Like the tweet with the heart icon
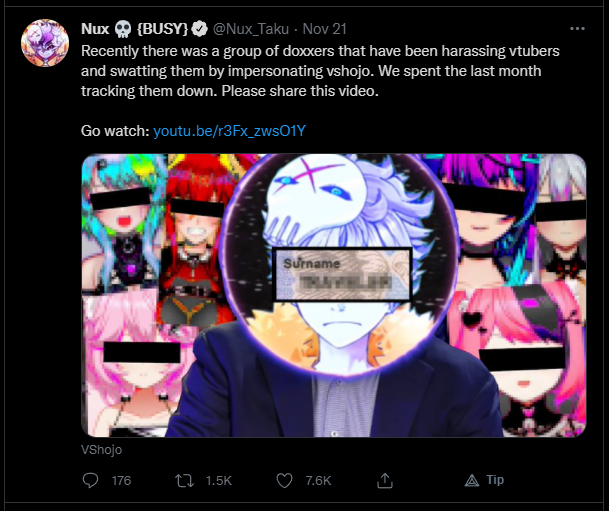Screen dimensions: 609x511 [284, 481]
